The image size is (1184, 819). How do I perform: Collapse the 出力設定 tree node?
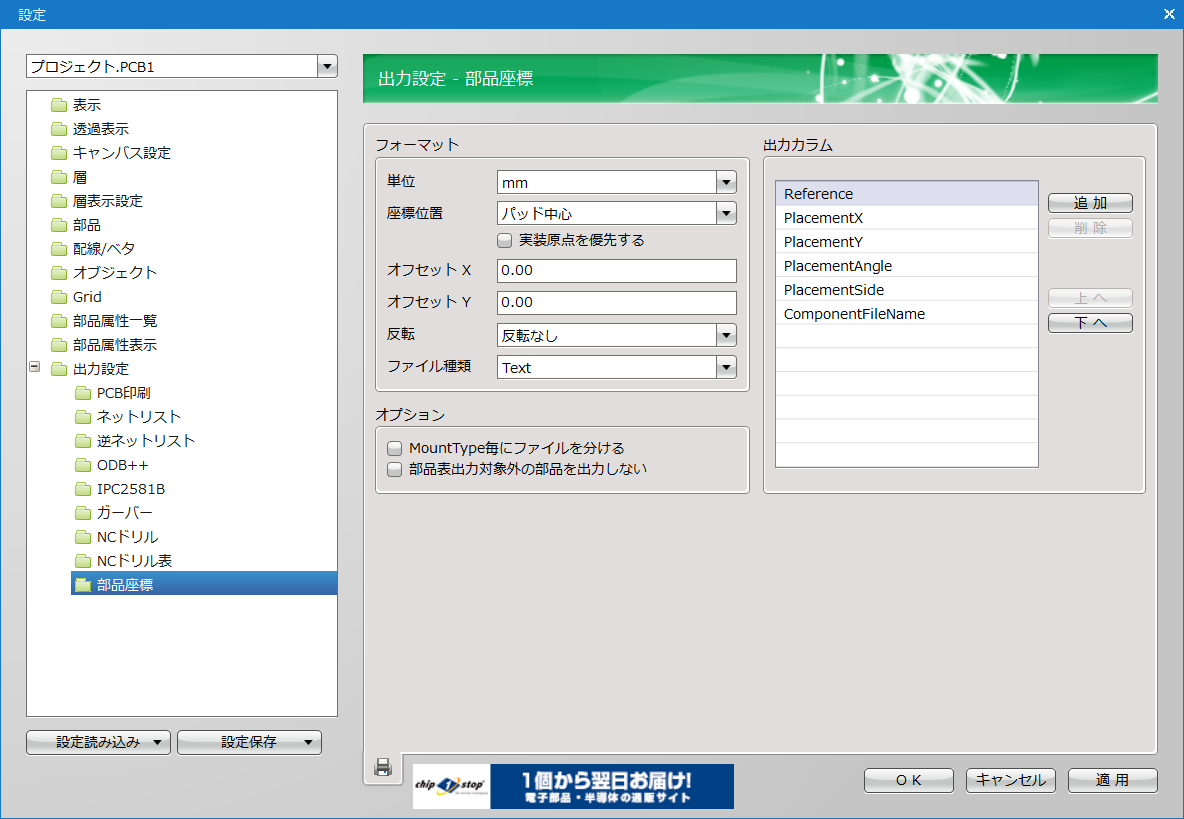point(35,368)
